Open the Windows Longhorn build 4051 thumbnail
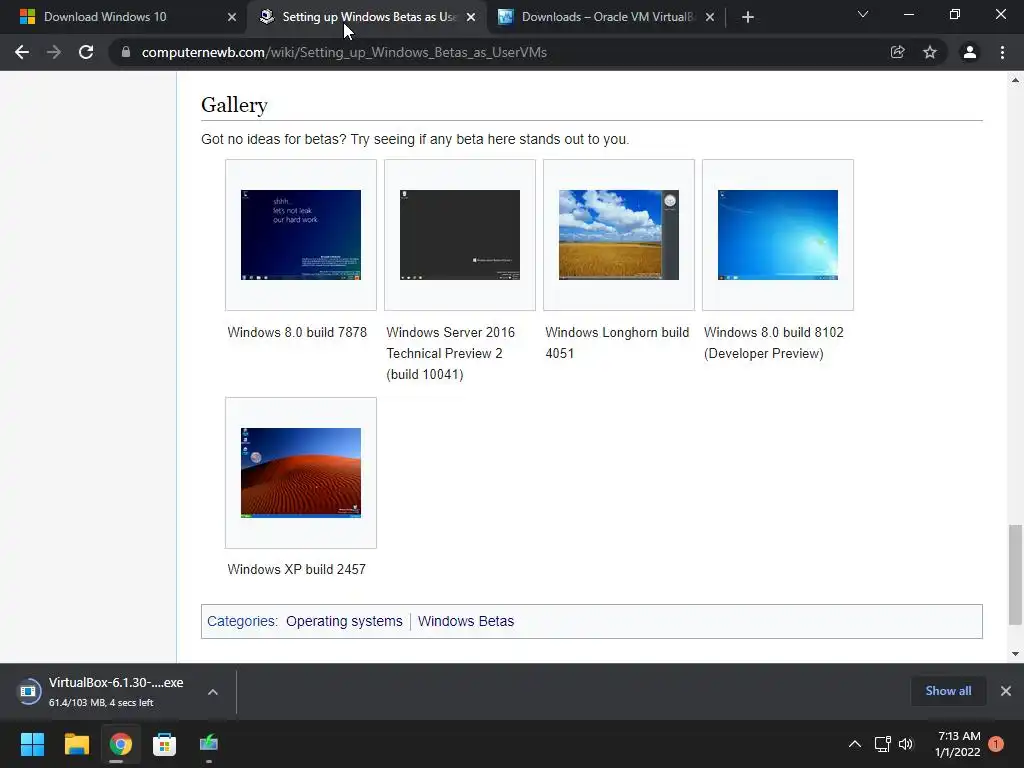 (x=619, y=235)
